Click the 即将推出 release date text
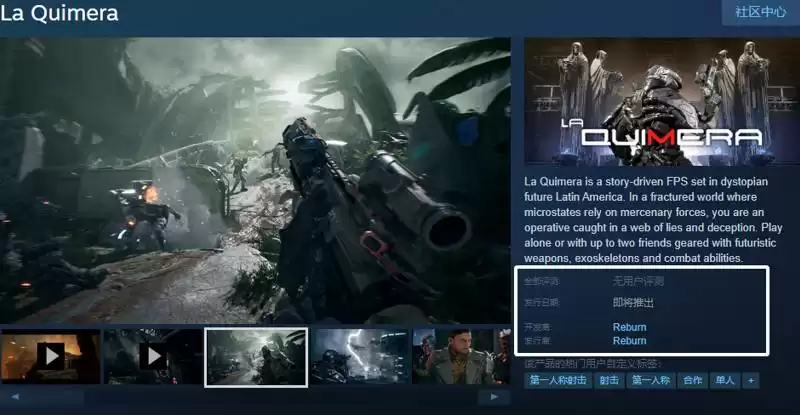Image resolution: width=800 pixels, height=415 pixels. pos(633,303)
